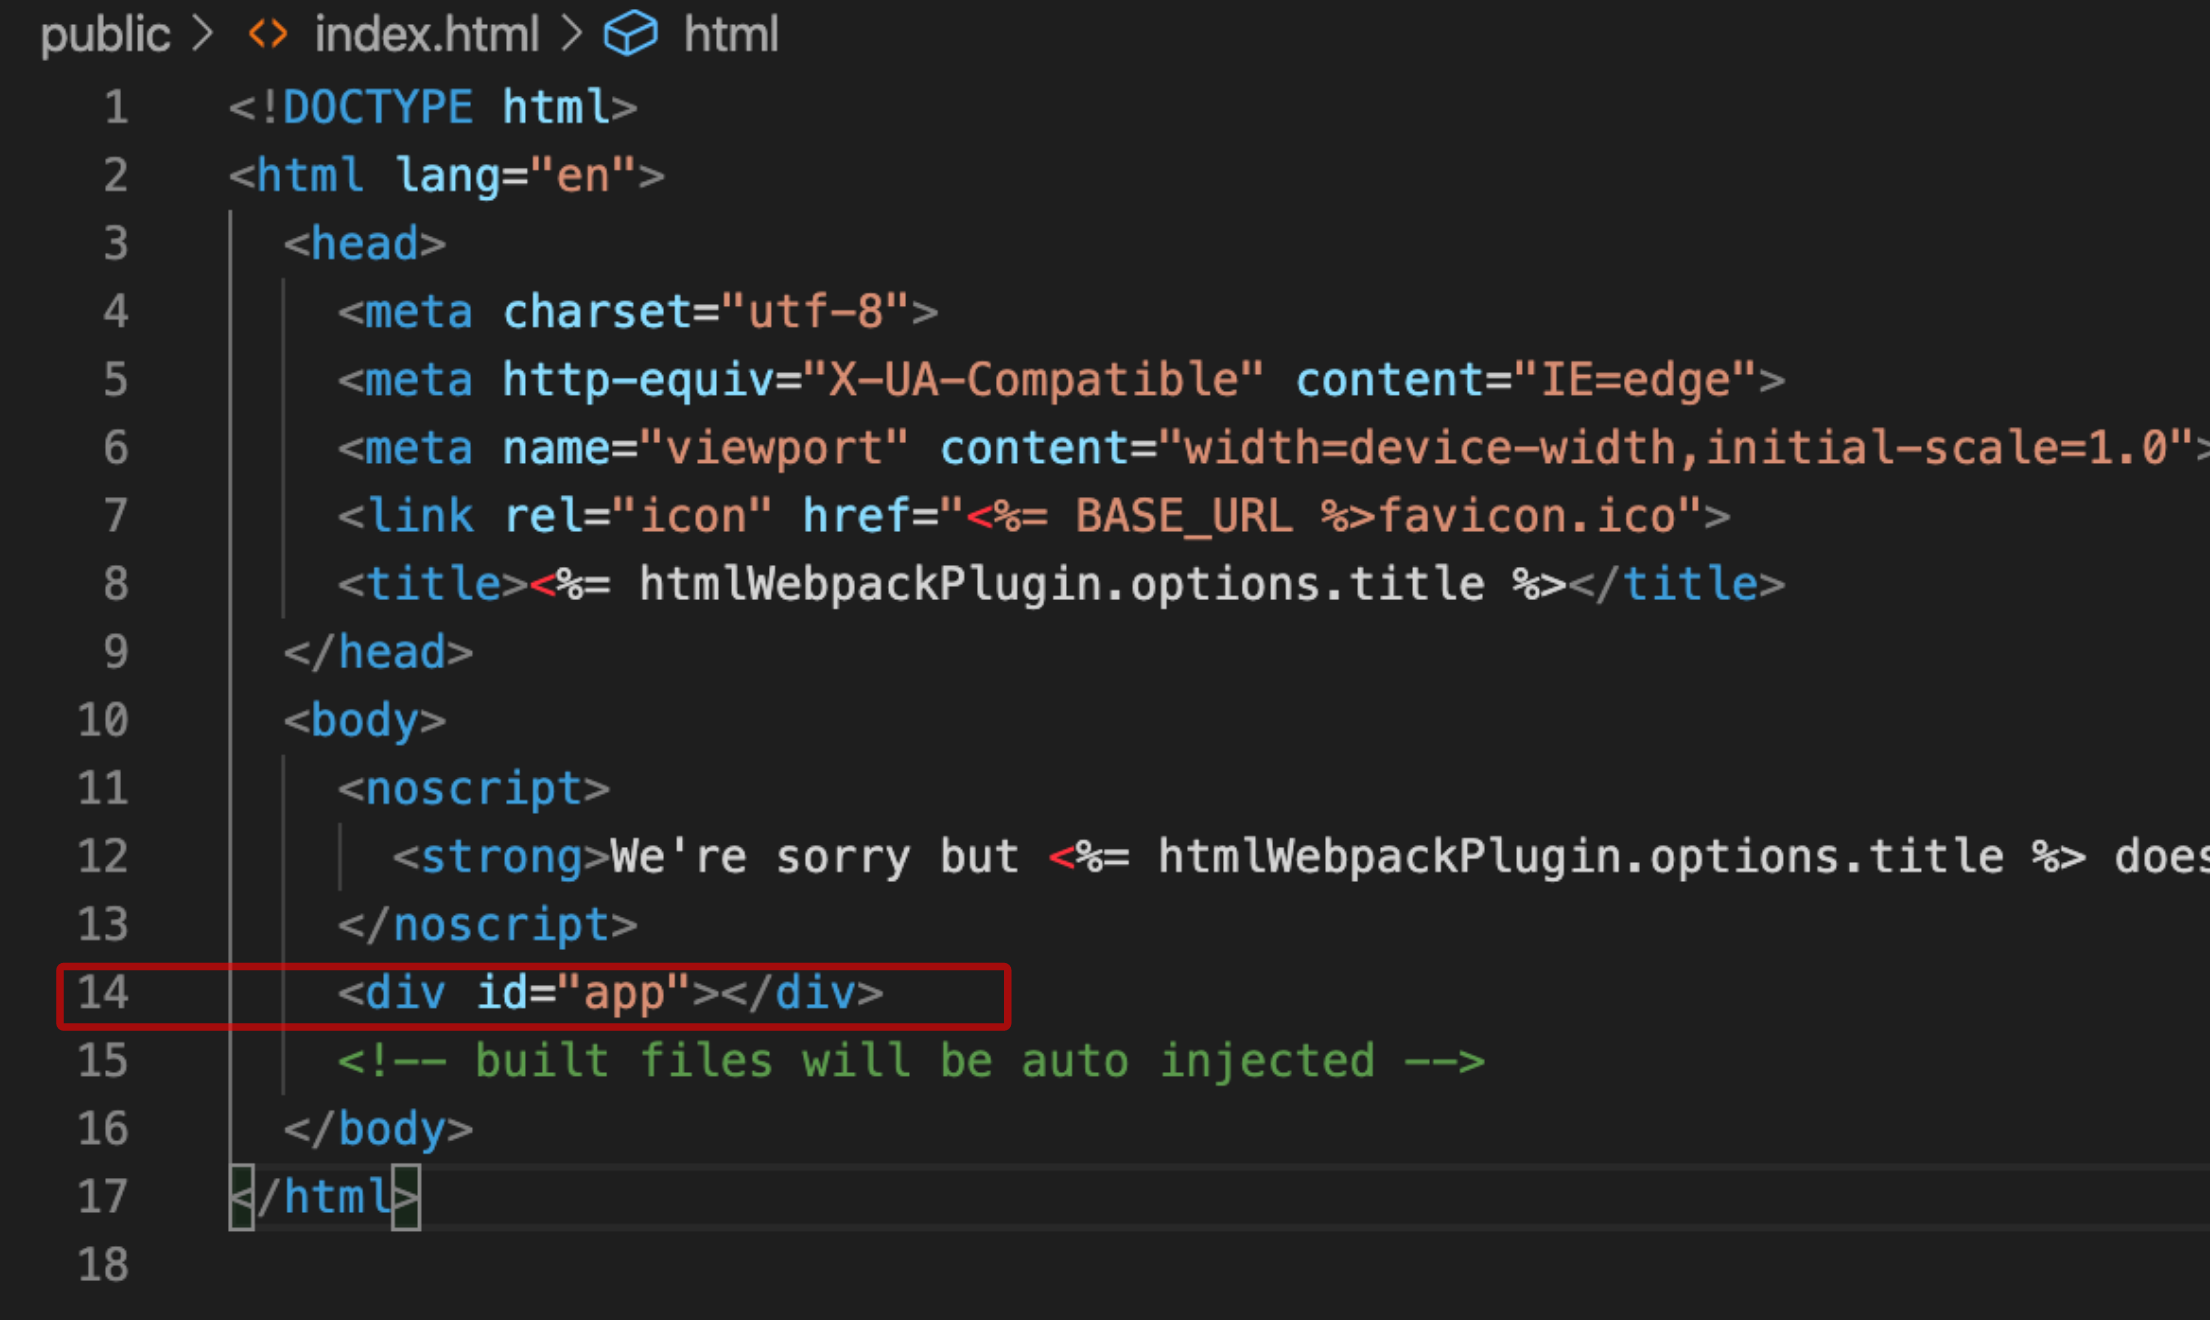Click the closing html tag on line 17
This screenshot has width=2210, height=1320.
(325, 1197)
